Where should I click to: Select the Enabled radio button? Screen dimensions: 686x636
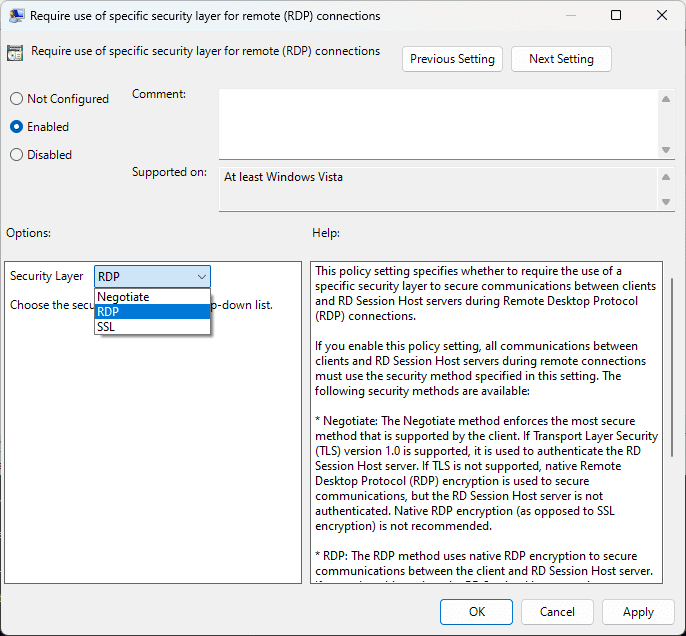point(16,127)
